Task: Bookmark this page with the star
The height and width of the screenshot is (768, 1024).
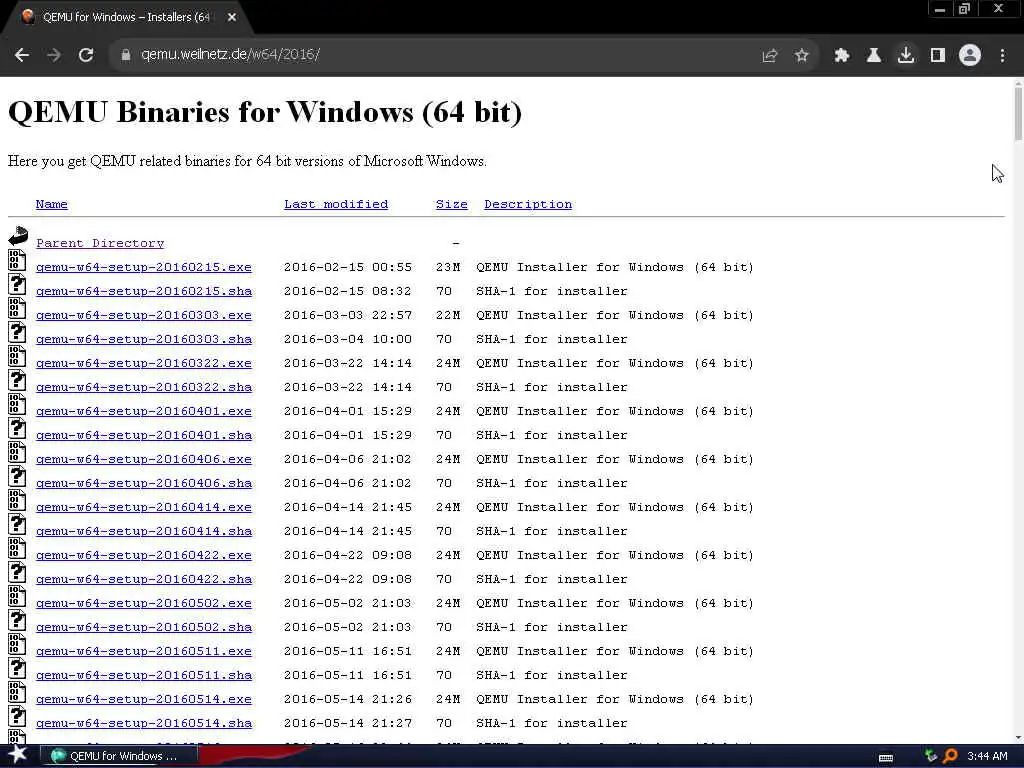Action: coord(802,56)
